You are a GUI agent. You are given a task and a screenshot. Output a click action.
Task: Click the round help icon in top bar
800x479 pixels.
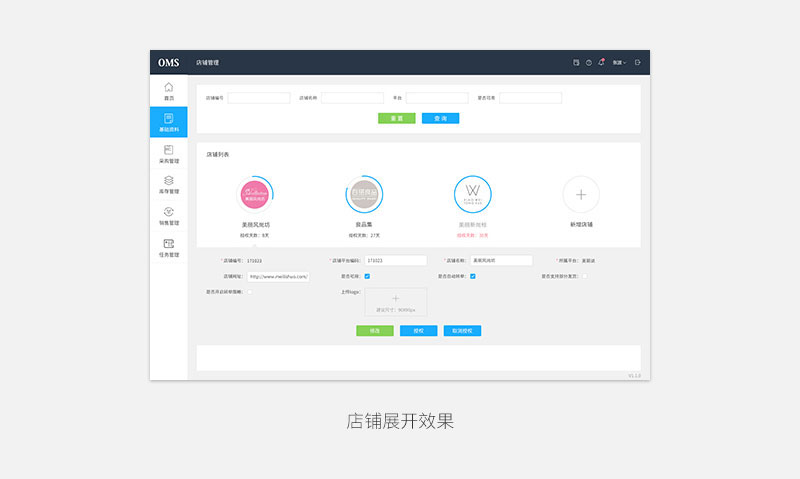point(589,62)
